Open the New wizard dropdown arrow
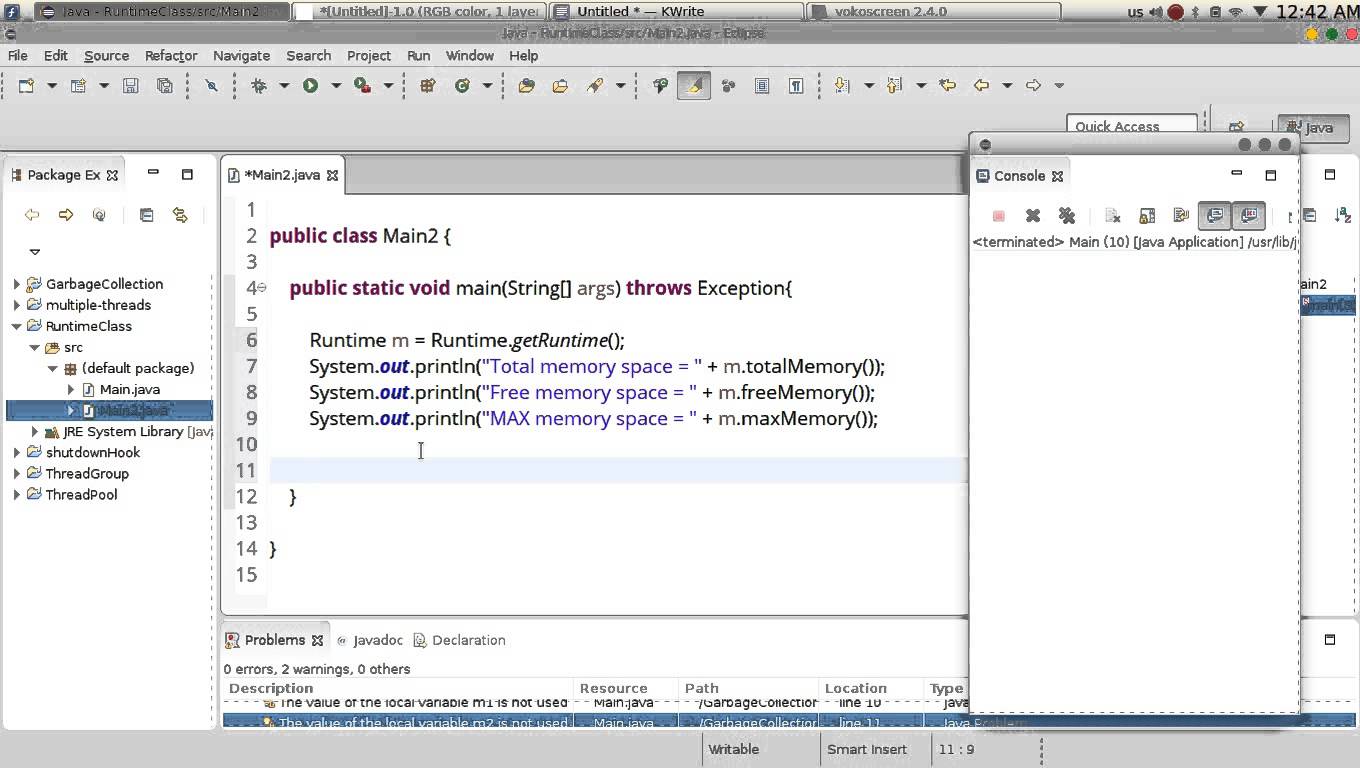1360x768 pixels. coord(51,85)
